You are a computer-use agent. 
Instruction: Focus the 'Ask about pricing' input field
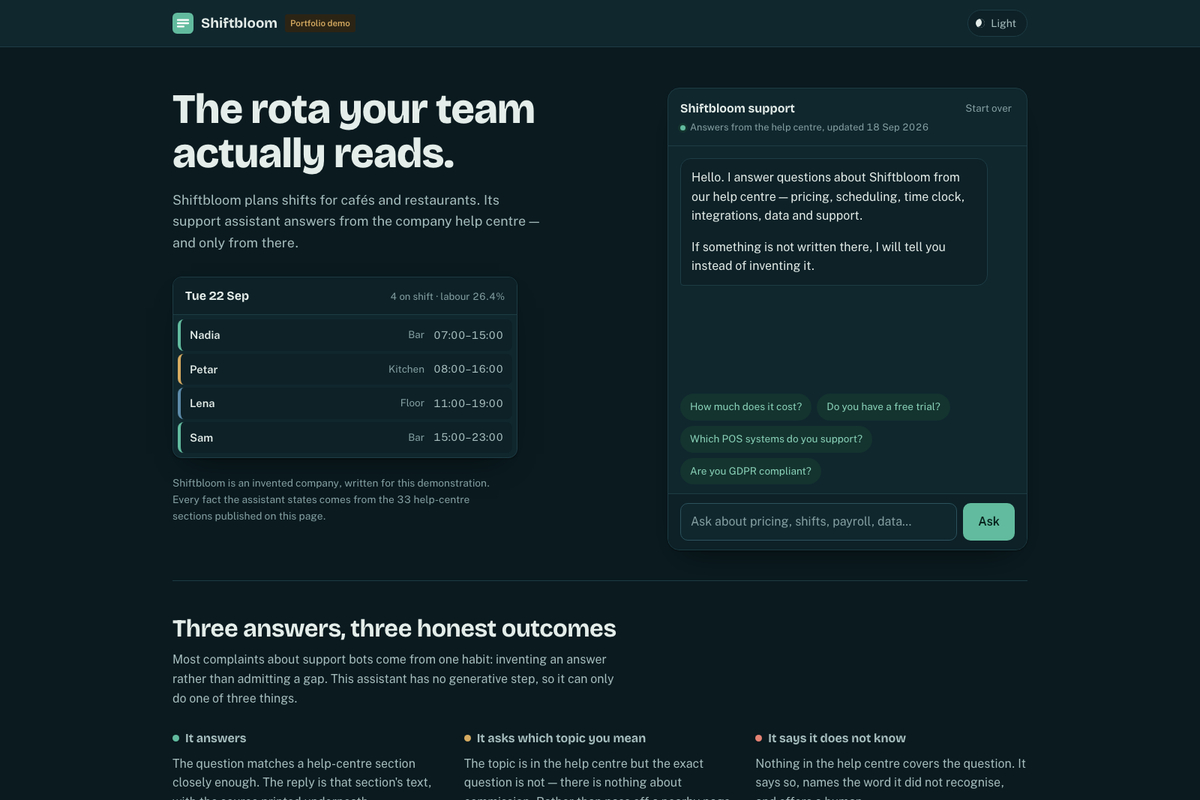818,522
